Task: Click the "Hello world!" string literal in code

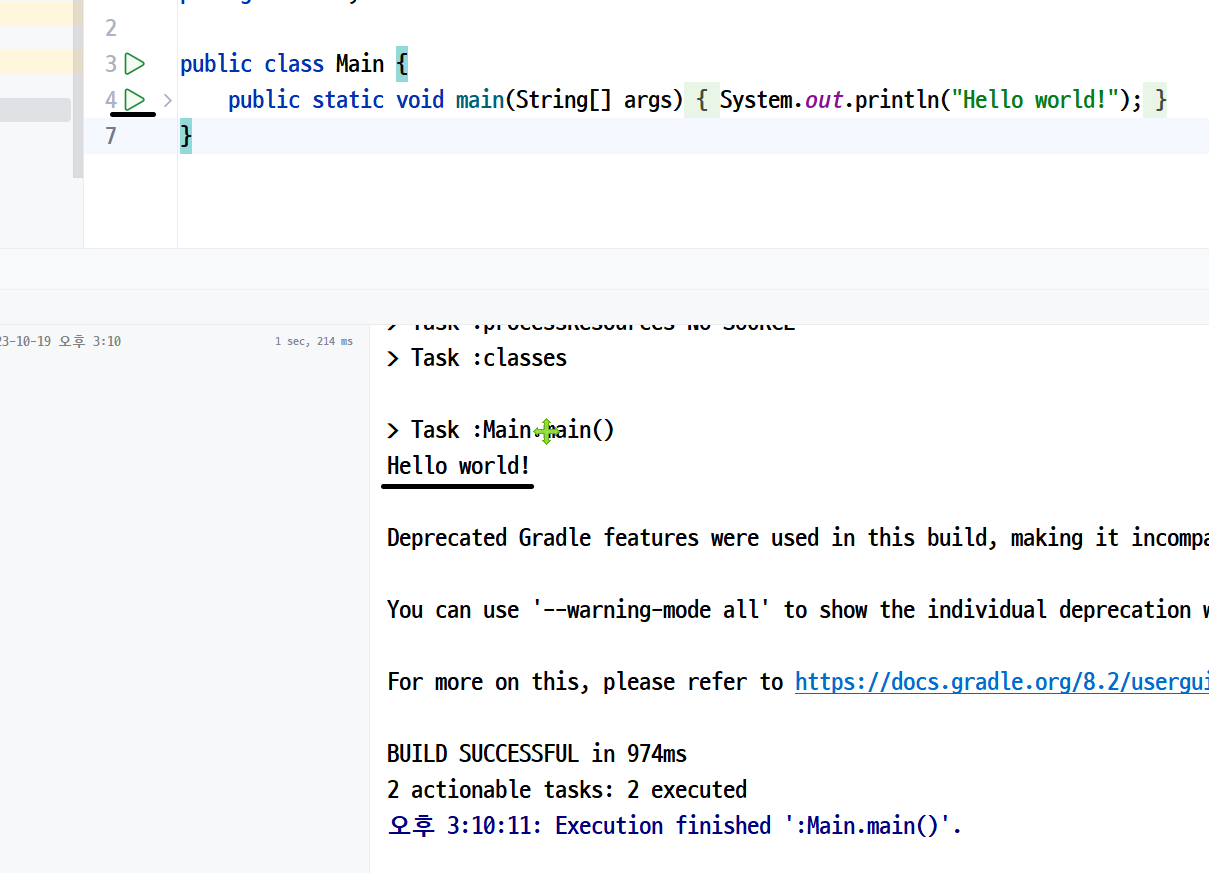Action: (1033, 100)
